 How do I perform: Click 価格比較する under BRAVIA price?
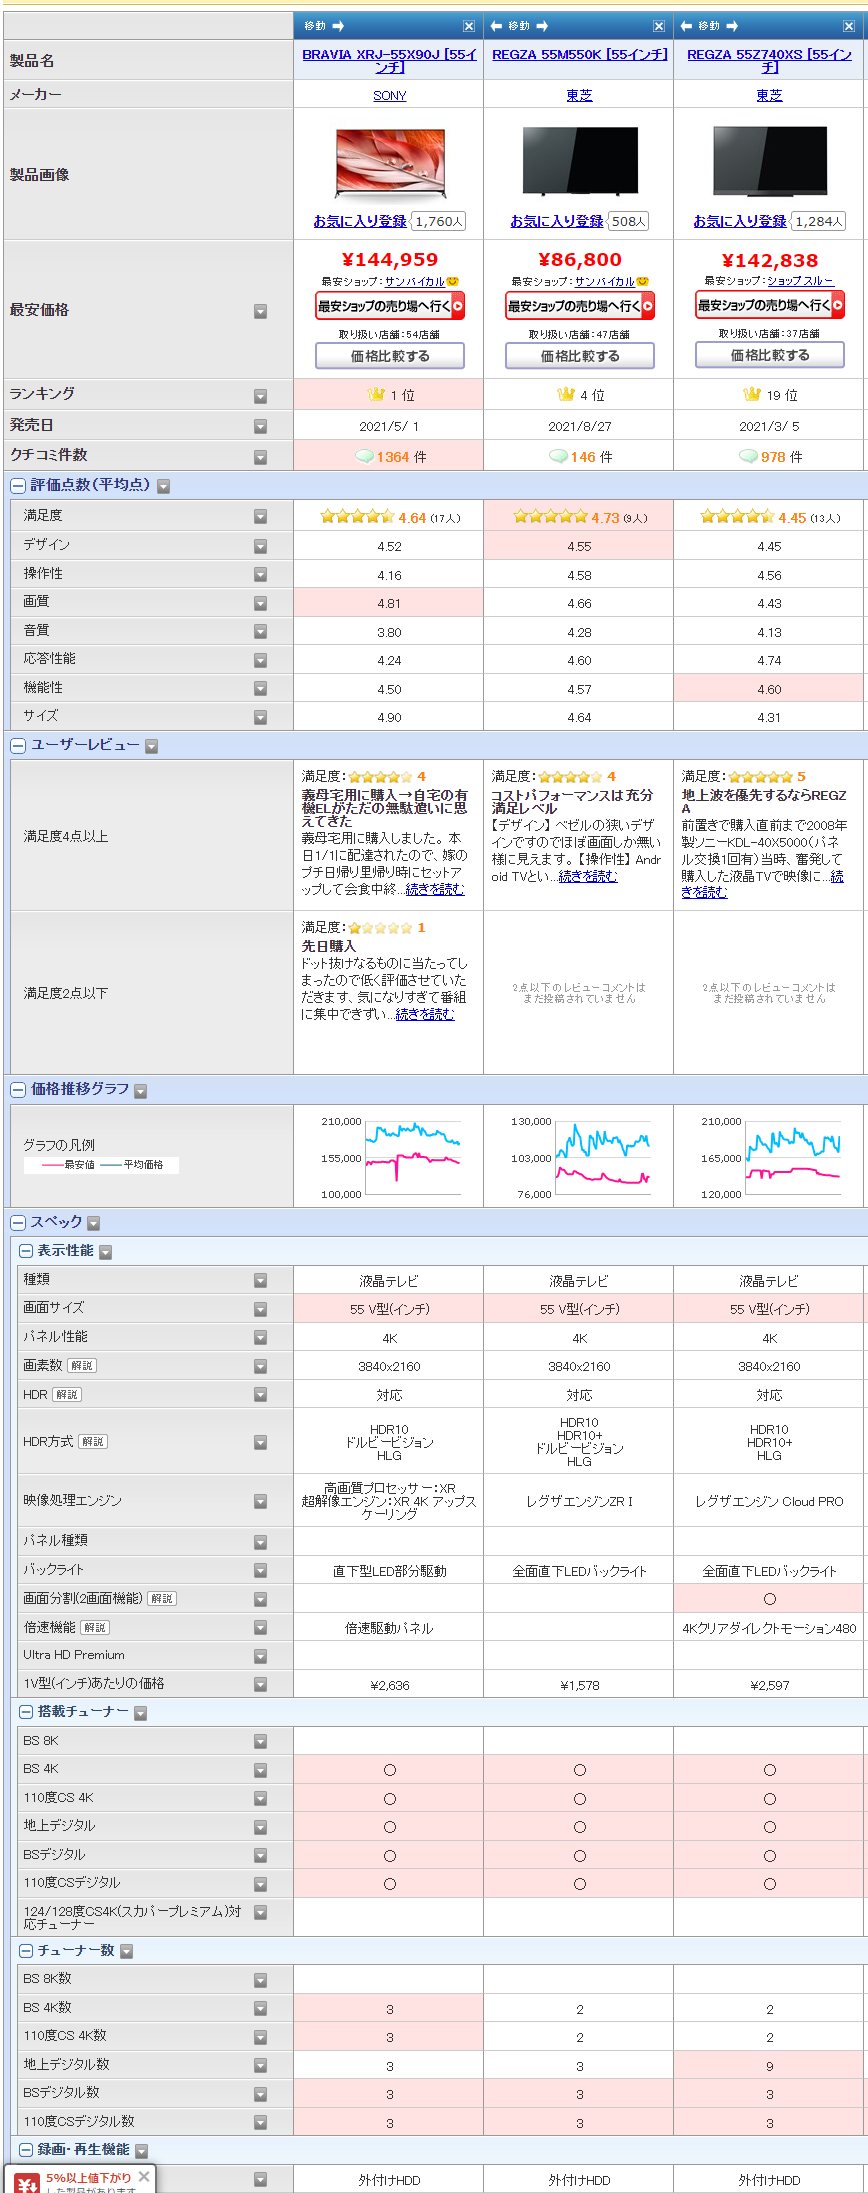[x=390, y=356]
